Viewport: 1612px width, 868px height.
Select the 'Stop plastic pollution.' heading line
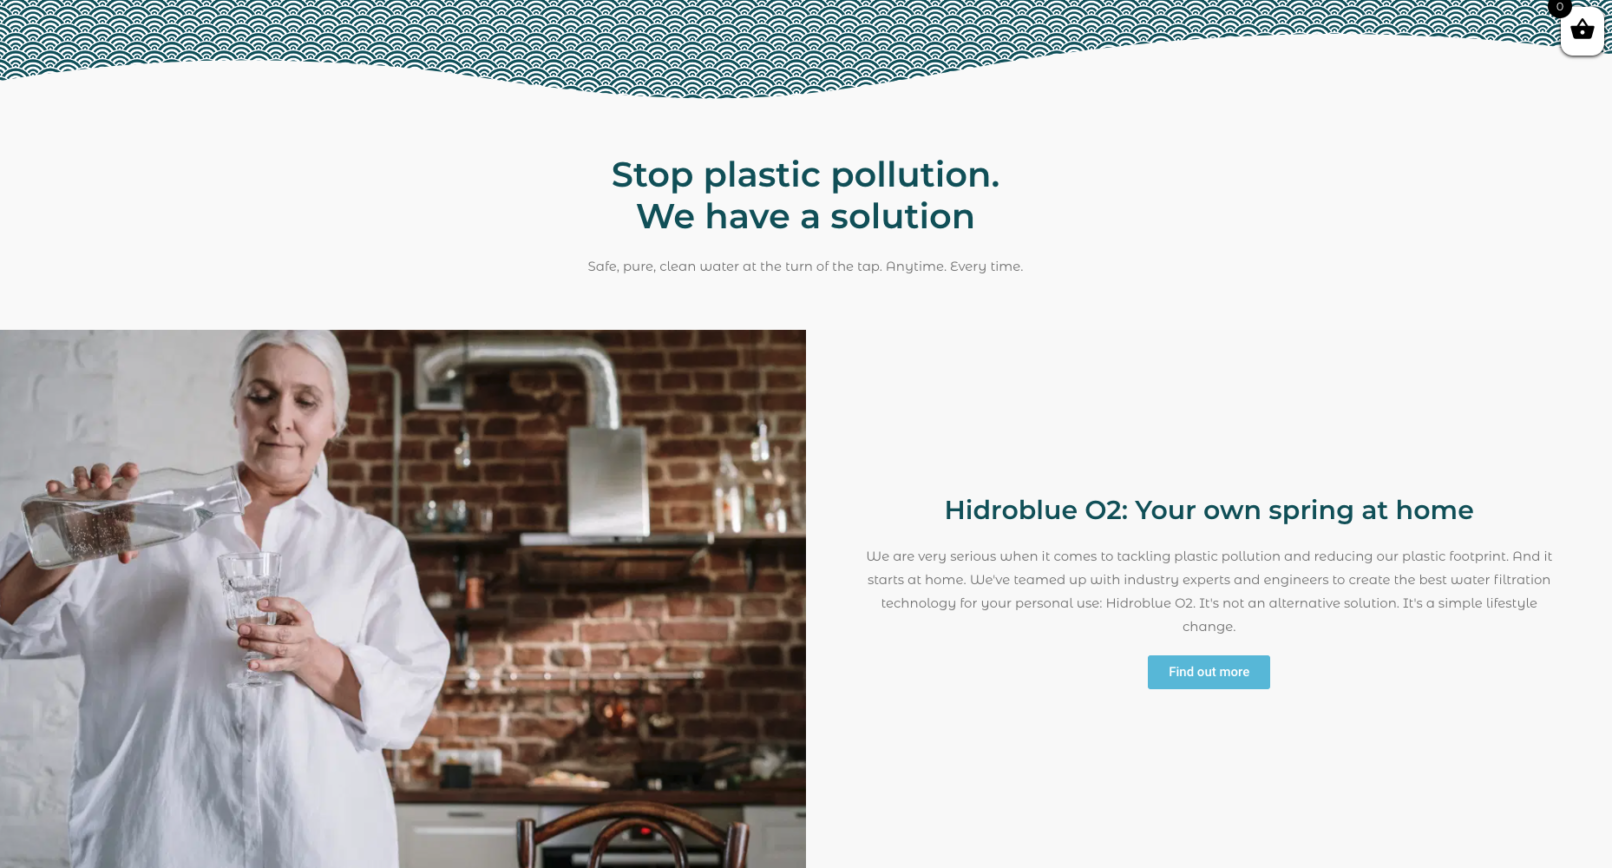pyautogui.click(x=805, y=174)
